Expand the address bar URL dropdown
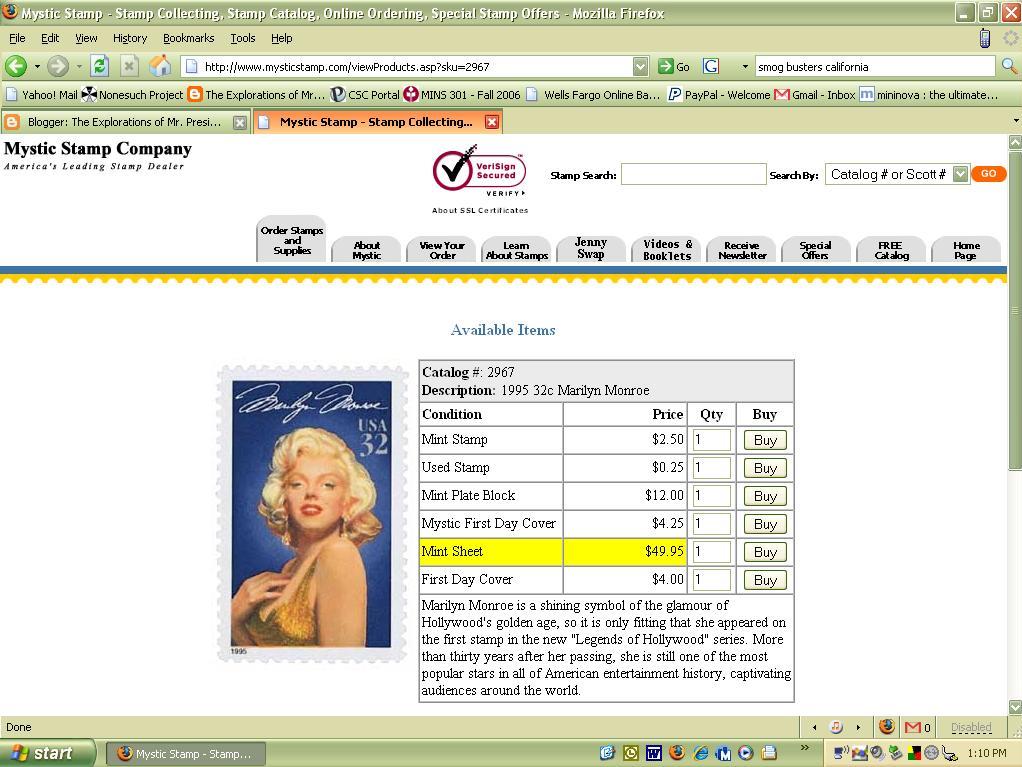 (x=641, y=66)
